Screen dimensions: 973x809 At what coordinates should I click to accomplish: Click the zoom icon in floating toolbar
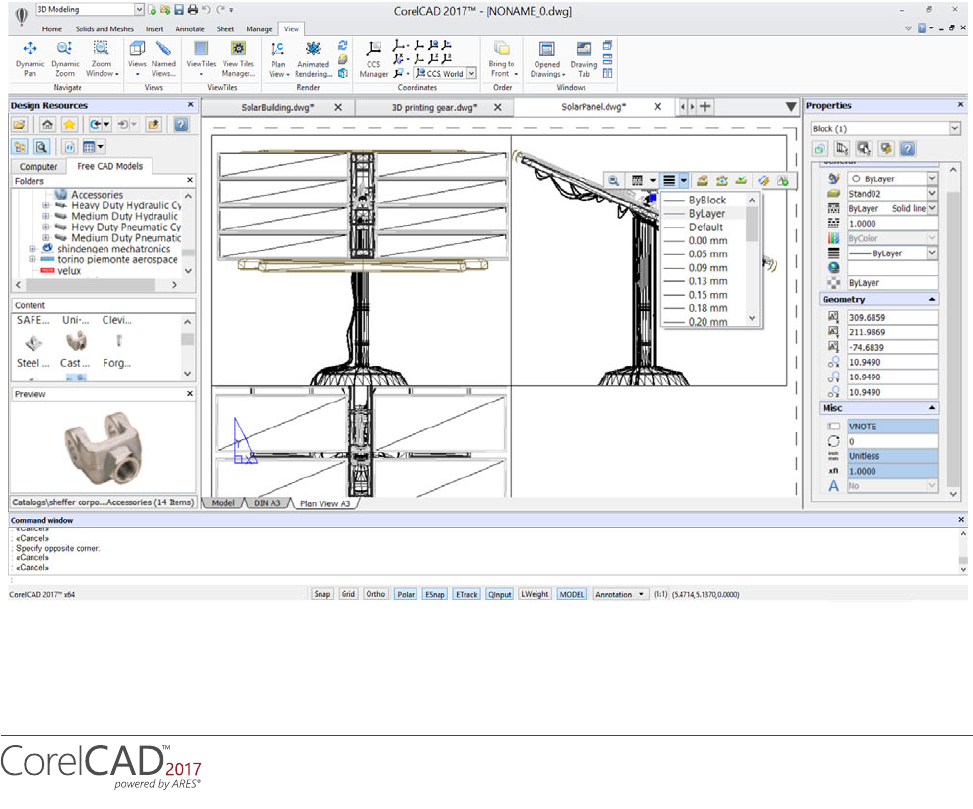[x=613, y=181]
